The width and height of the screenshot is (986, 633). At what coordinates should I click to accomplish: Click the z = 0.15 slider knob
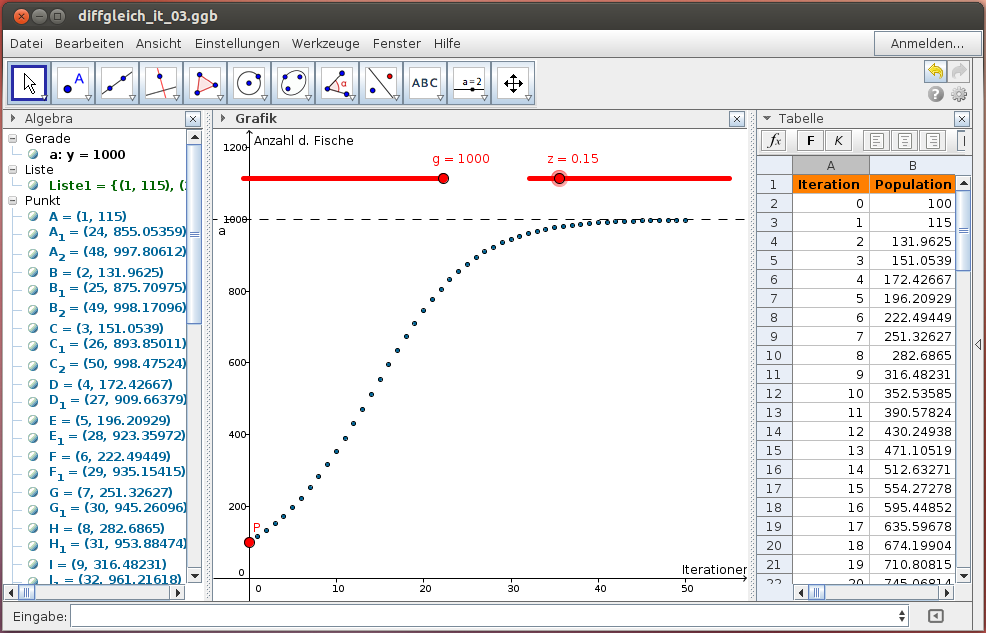tap(559, 179)
